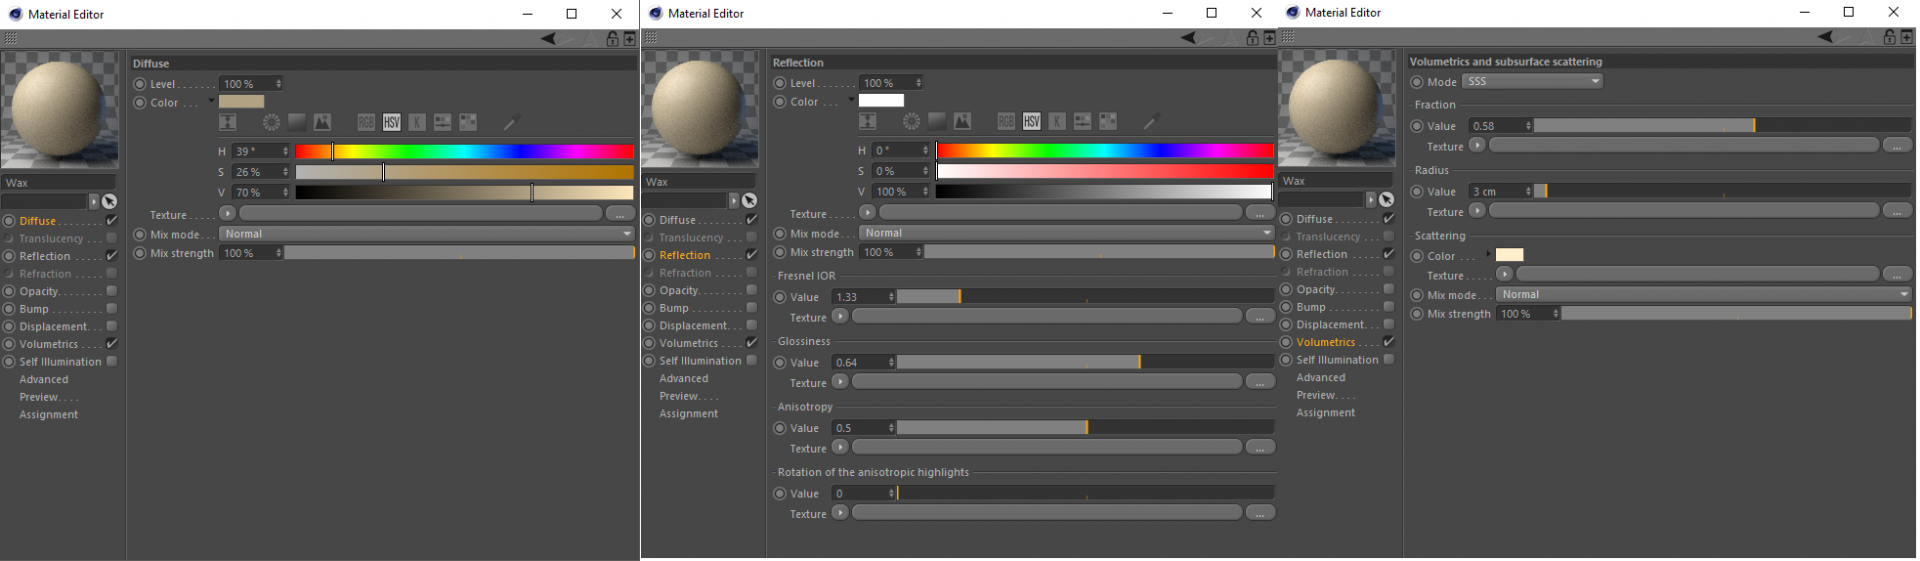Open Assignment in the Diffuse window sidebar
1920x561 pixels.
48,414
